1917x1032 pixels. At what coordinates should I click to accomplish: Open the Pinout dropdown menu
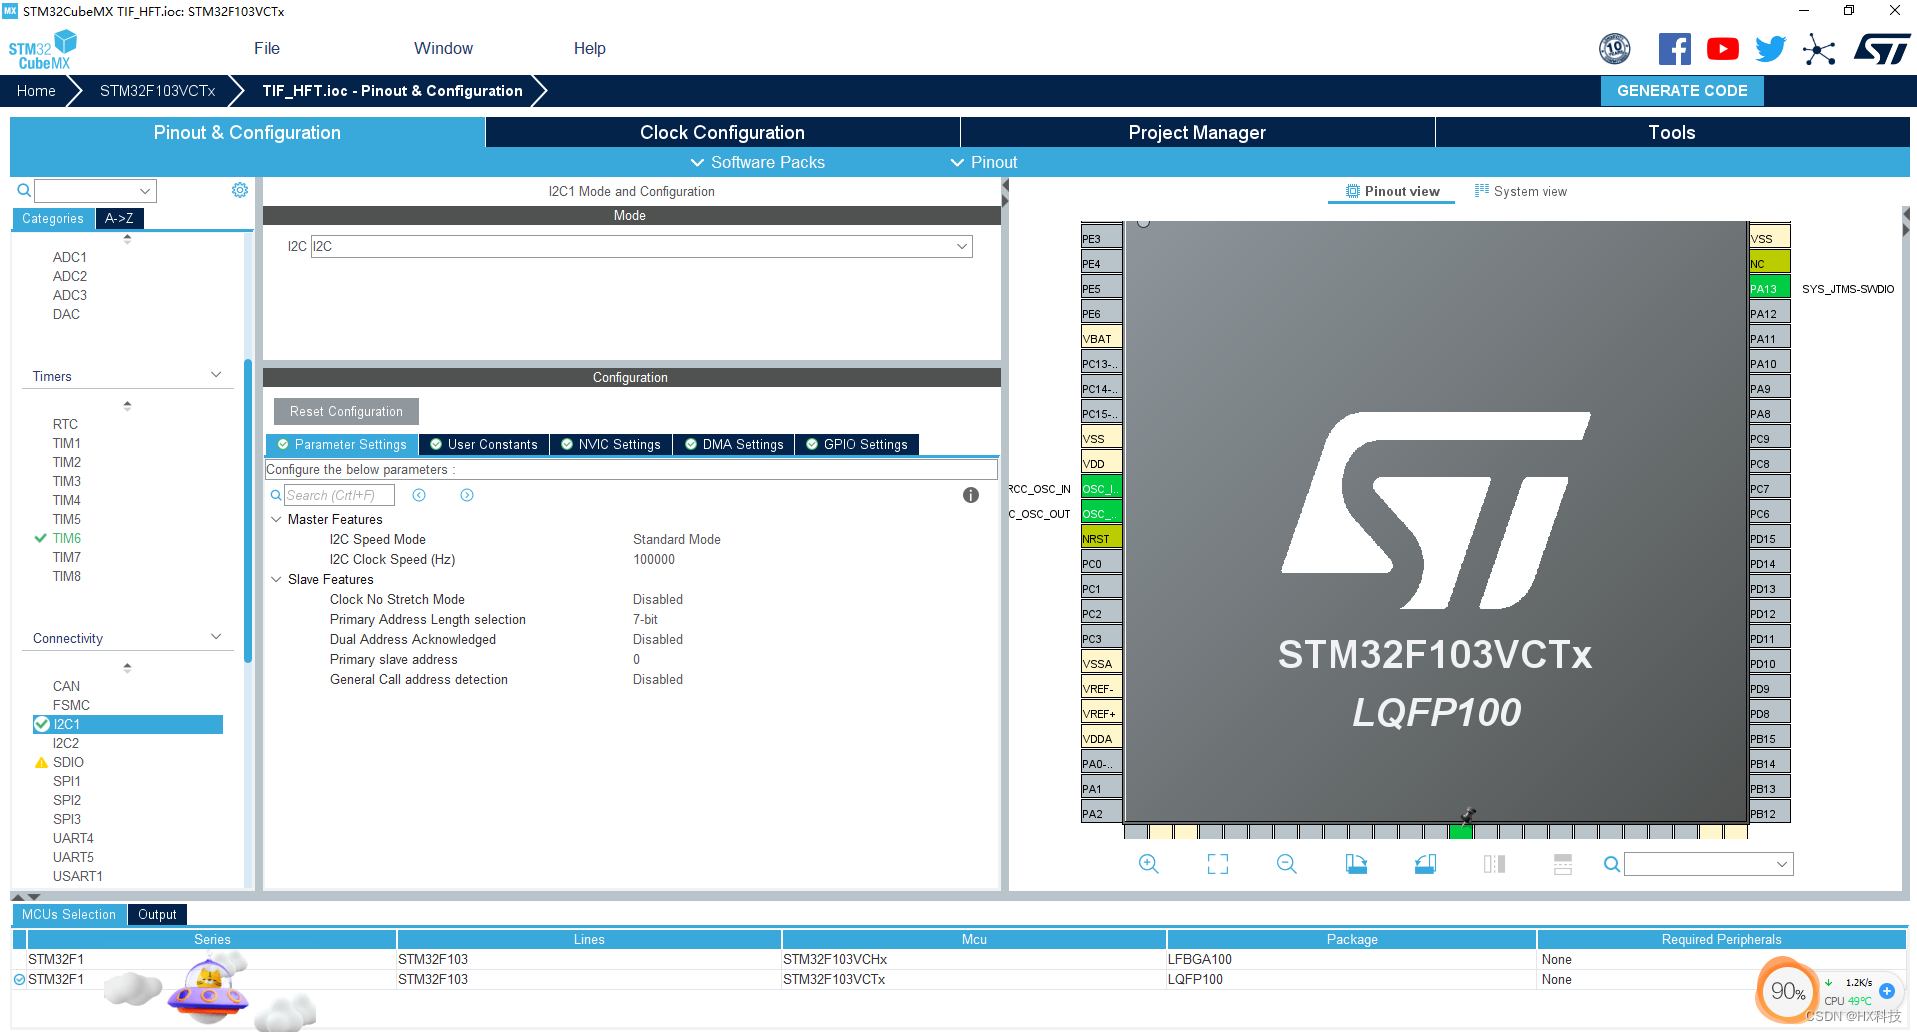[x=984, y=162]
